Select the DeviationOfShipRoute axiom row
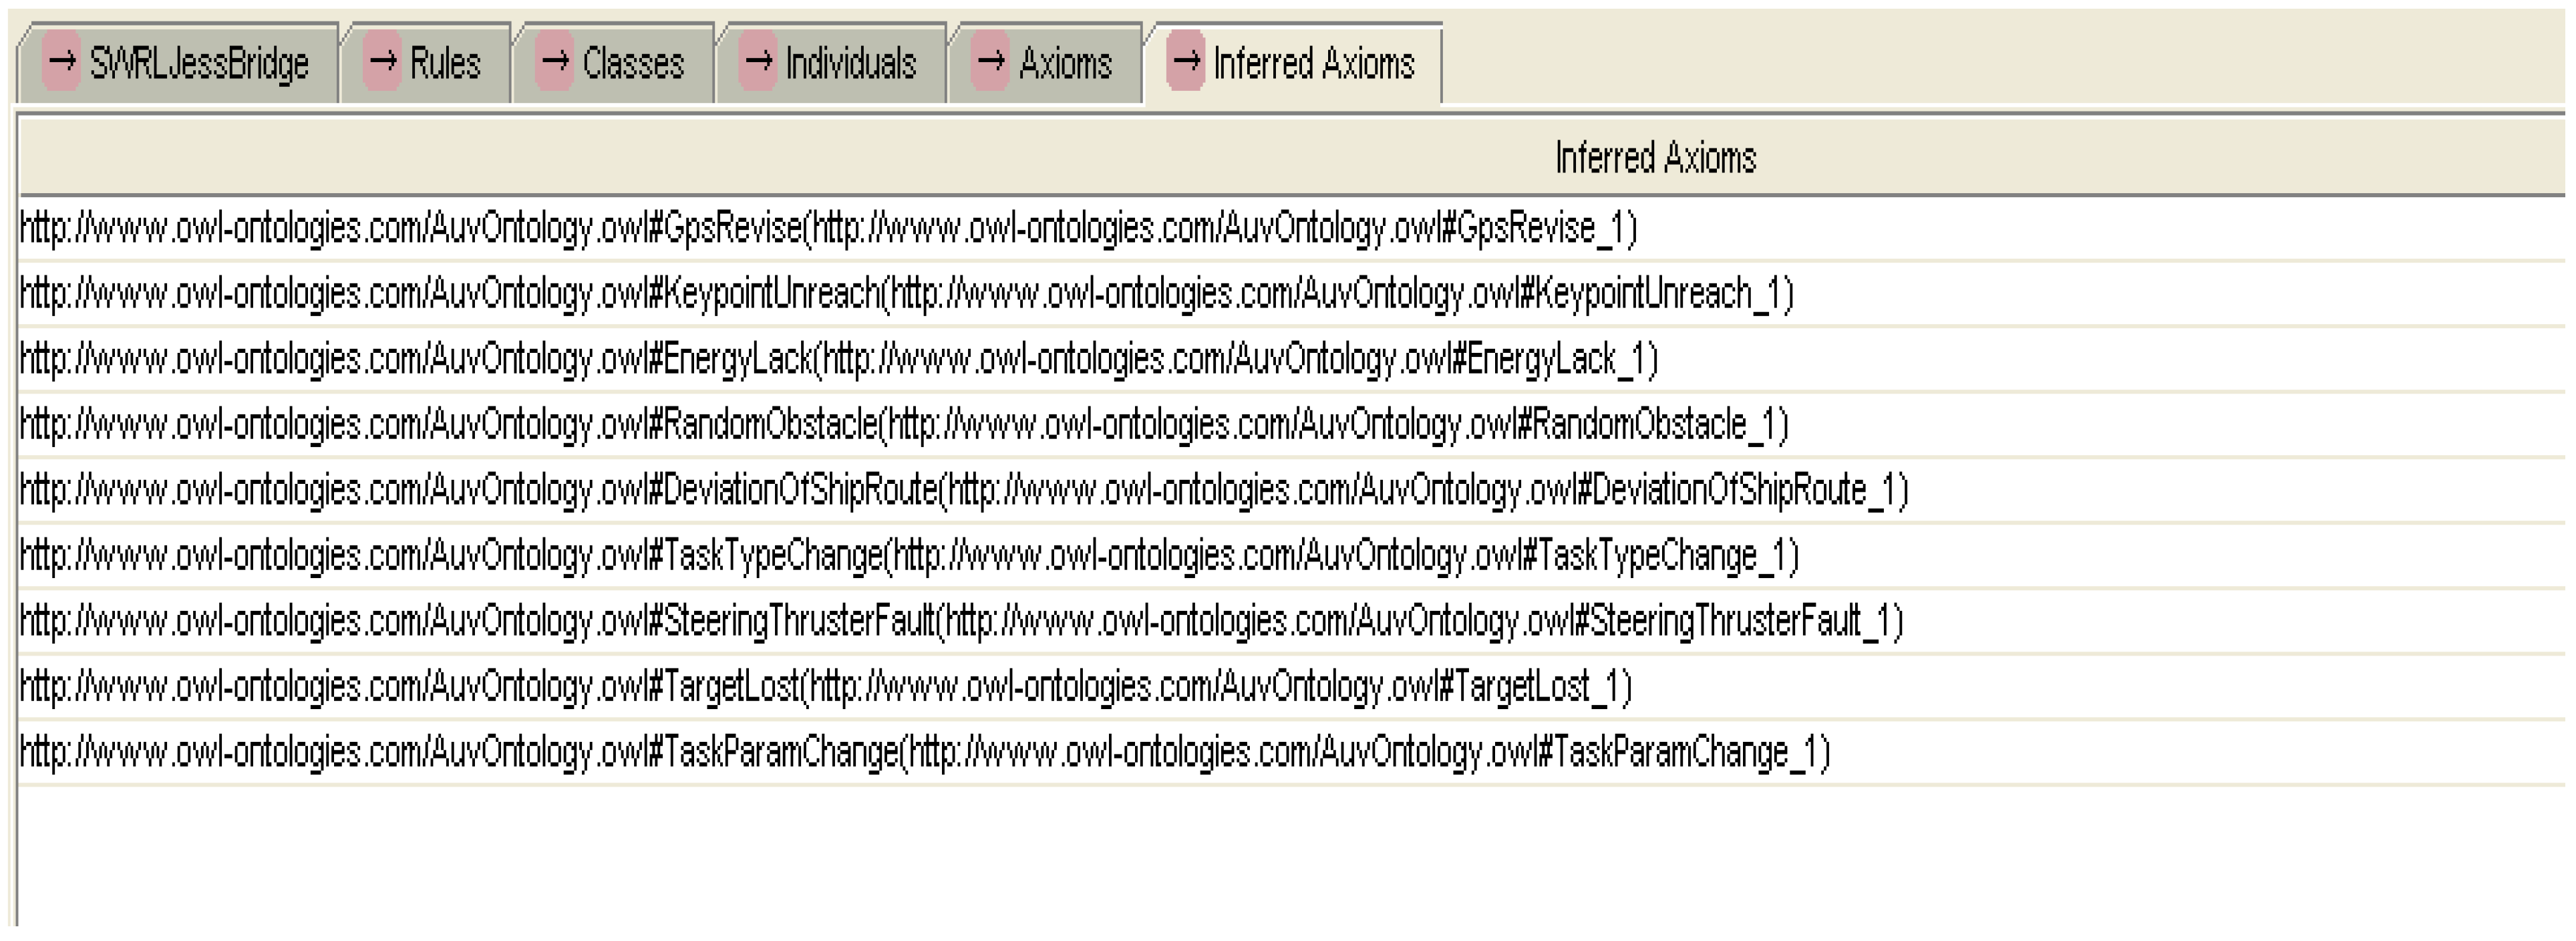Screen dimensions: 2576x941 point(964,490)
